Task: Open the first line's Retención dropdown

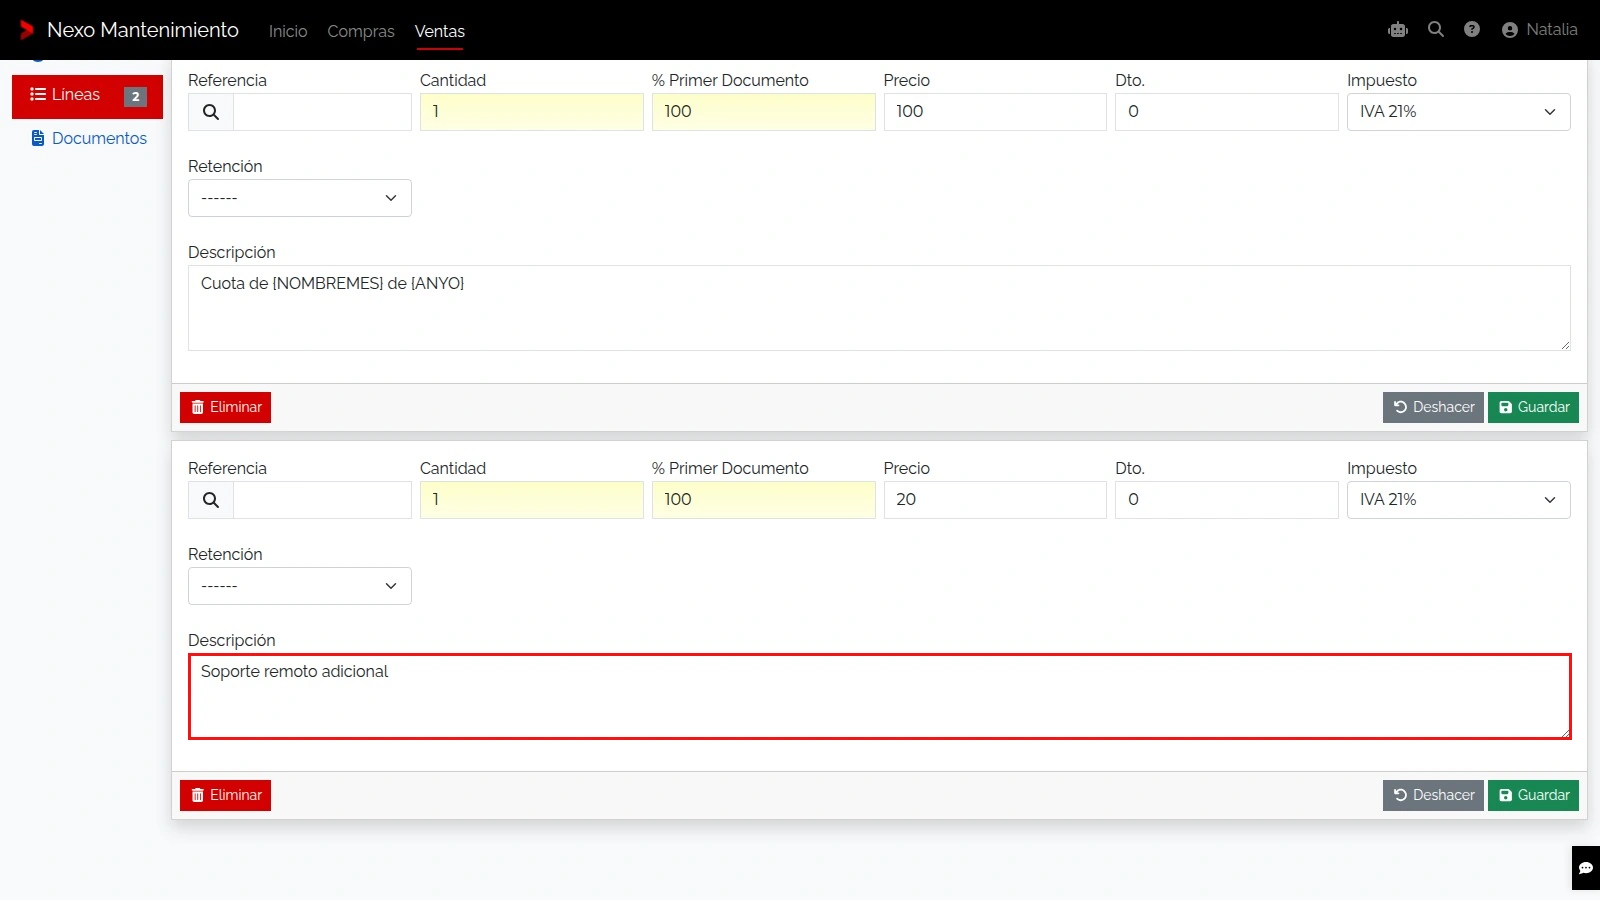Action: (x=300, y=198)
